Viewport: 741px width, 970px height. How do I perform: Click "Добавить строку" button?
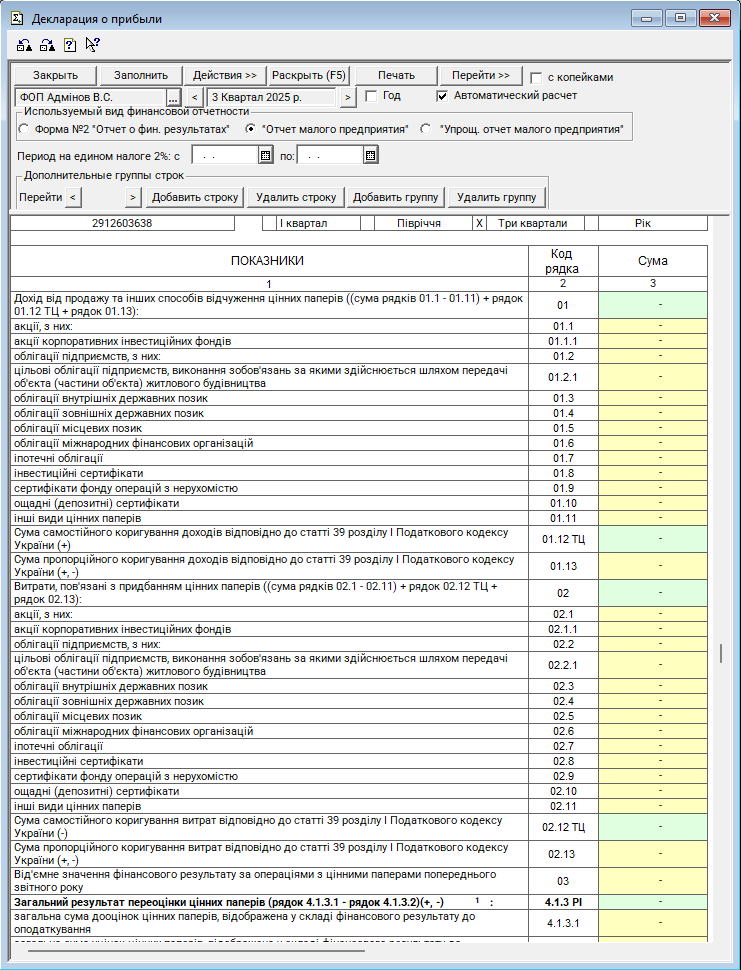195,197
